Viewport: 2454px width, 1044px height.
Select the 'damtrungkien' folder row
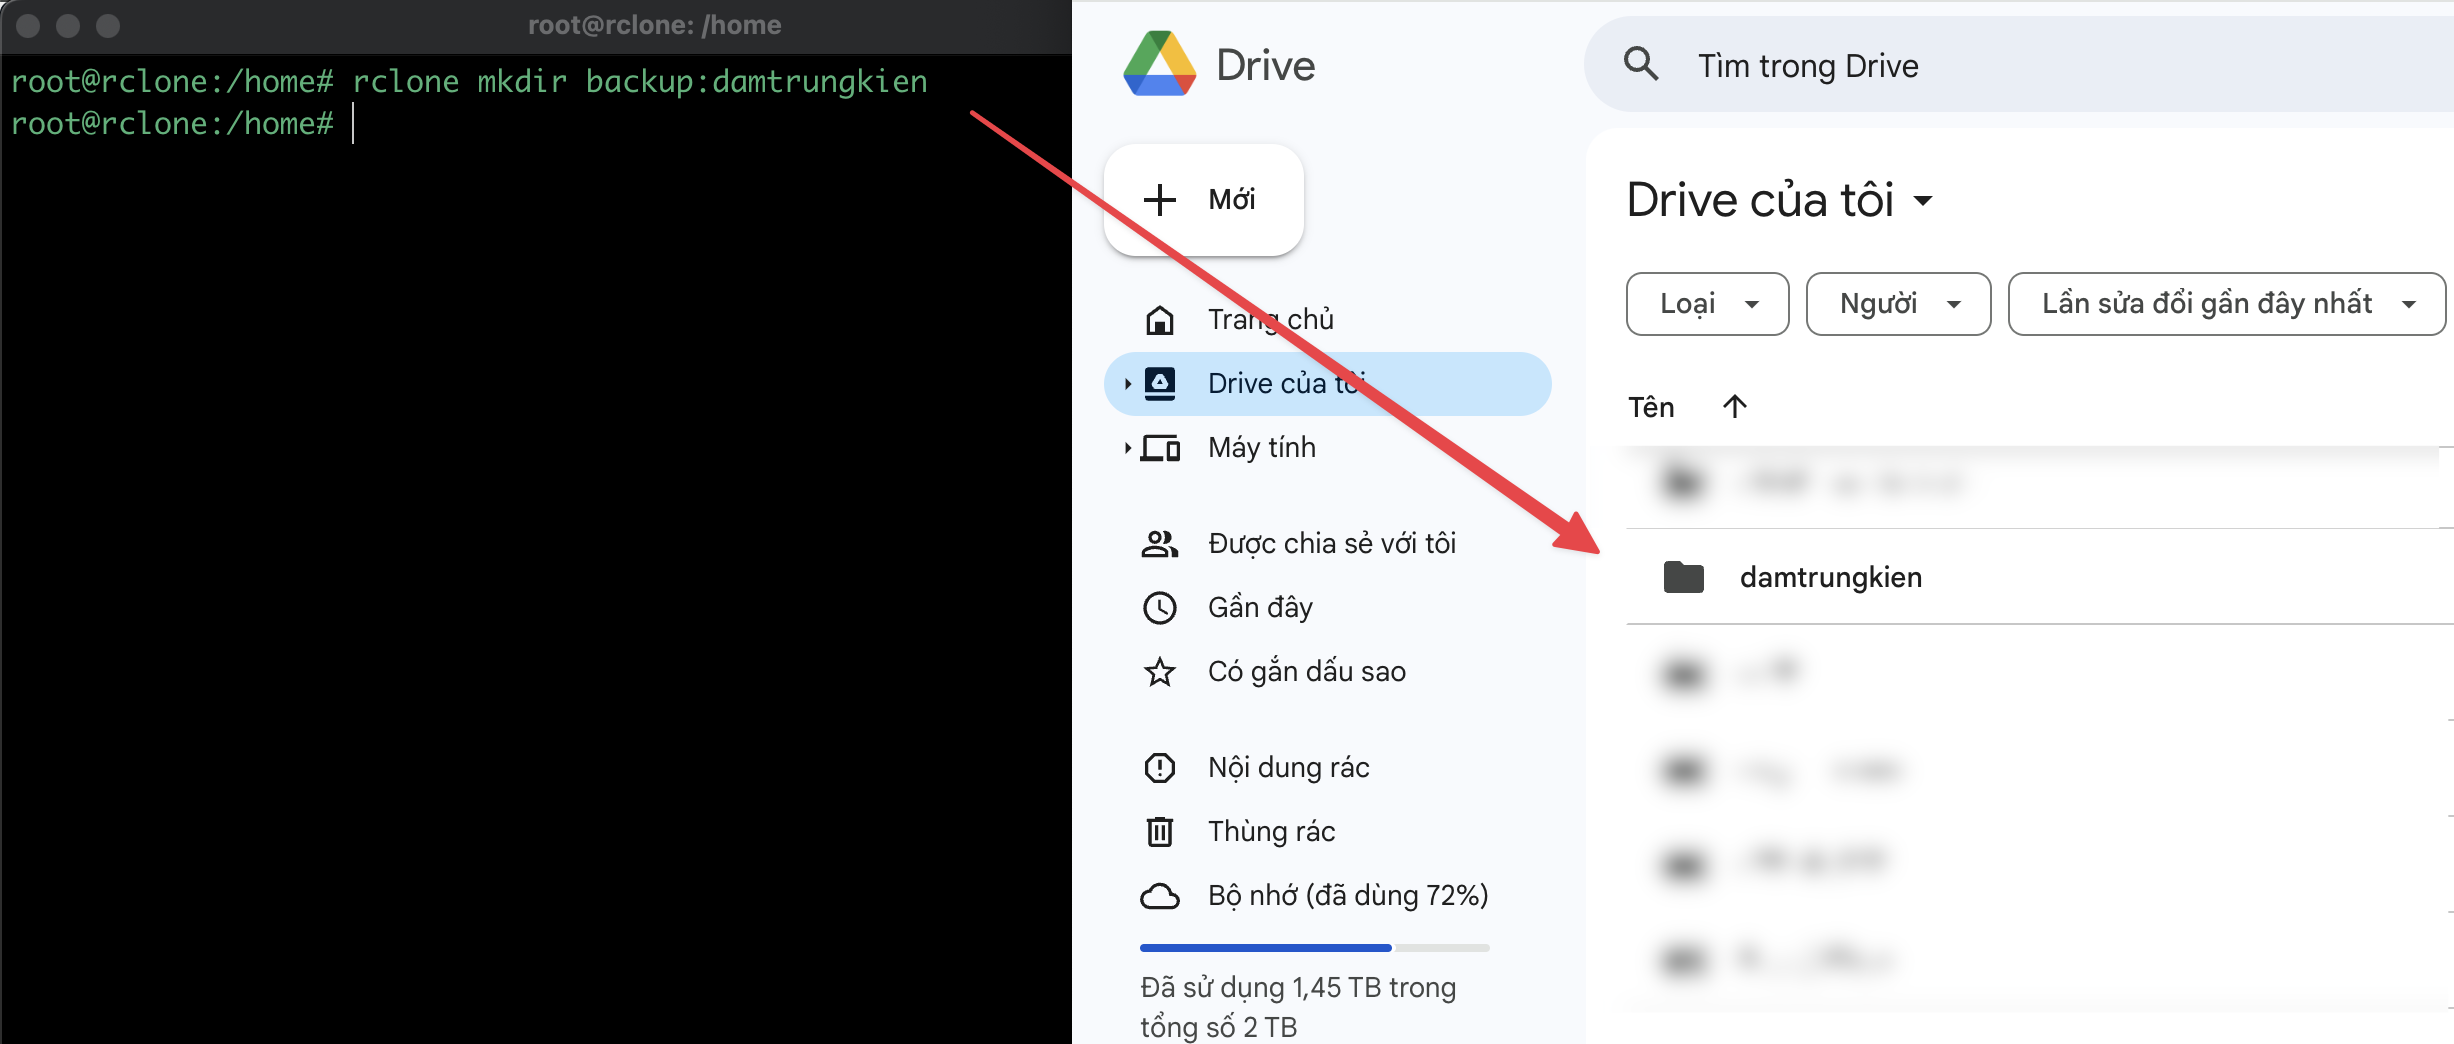2040,577
